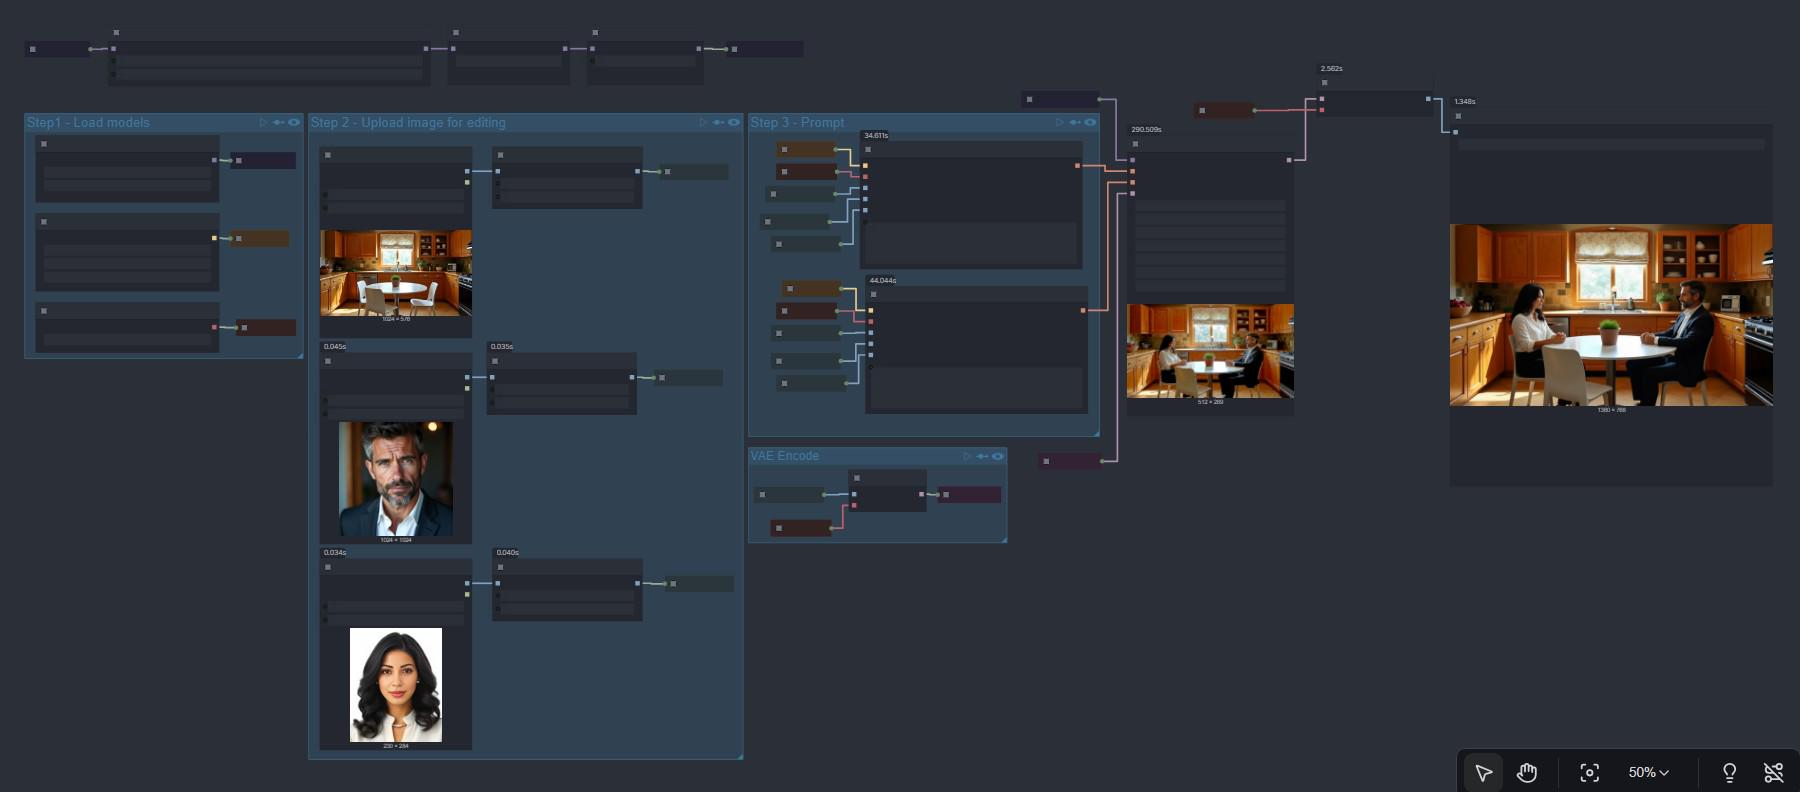Click the 44.044s timing badge
Screen dimensions: 1800x792
coord(882,280)
